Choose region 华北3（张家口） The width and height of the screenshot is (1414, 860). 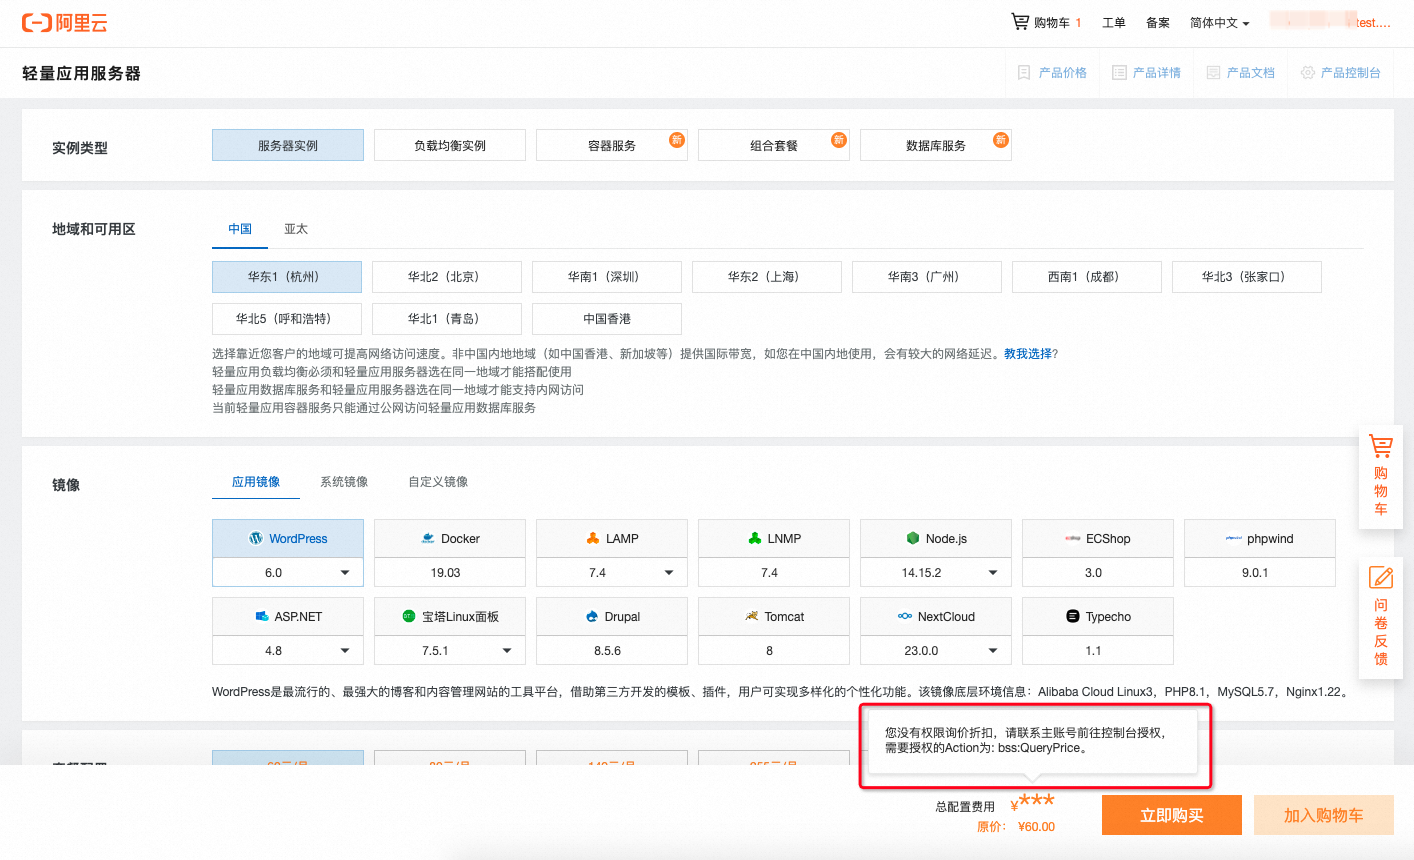point(1247,277)
